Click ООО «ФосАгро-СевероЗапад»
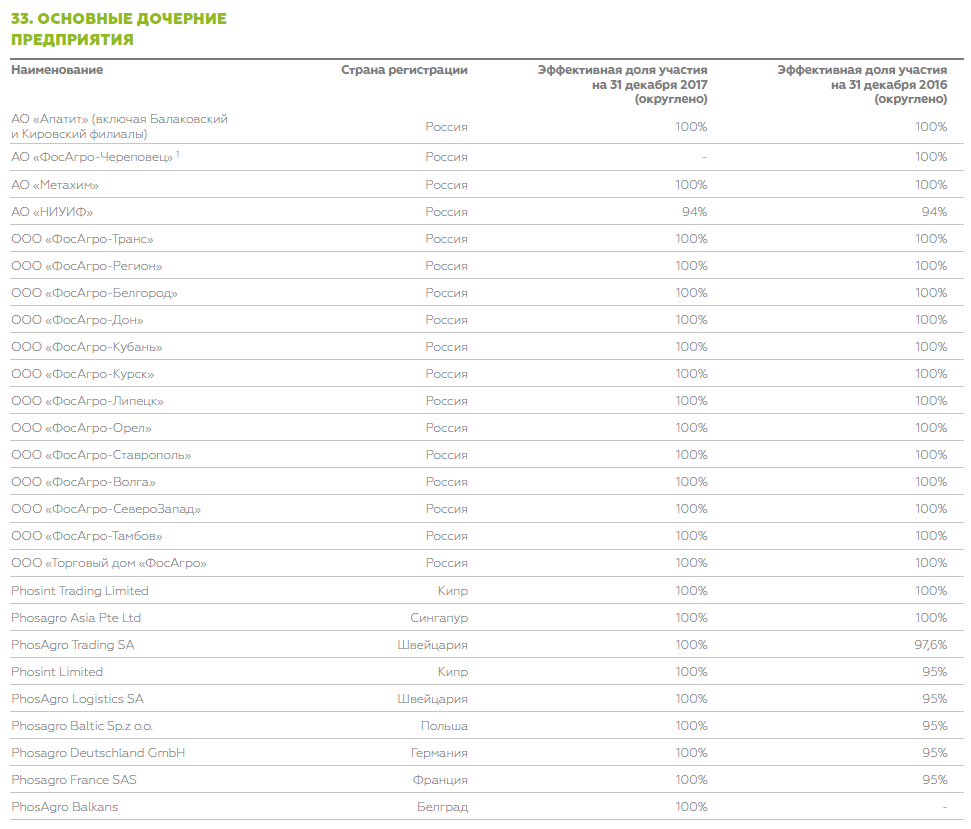Image resolution: width=971 pixels, height=829 pixels. click(106, 509)
